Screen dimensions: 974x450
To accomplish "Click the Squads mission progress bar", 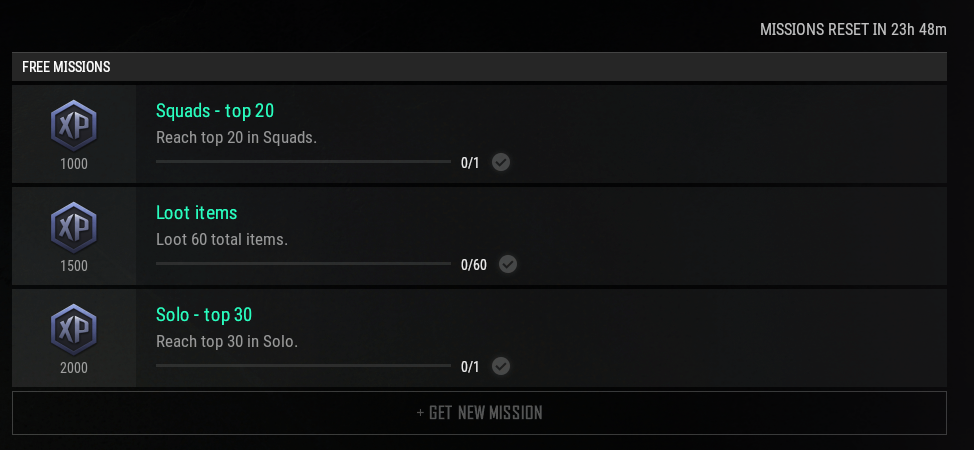I will pos(303,162).
